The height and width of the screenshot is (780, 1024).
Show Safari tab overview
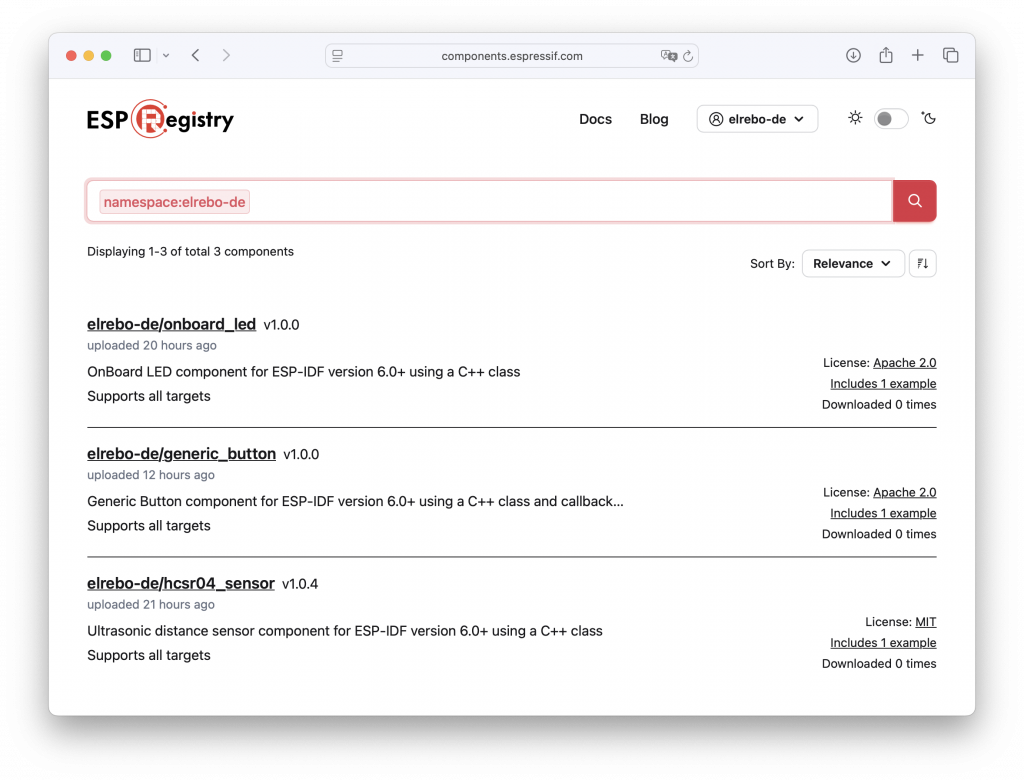pyautogui.click(x=950, y=56)
